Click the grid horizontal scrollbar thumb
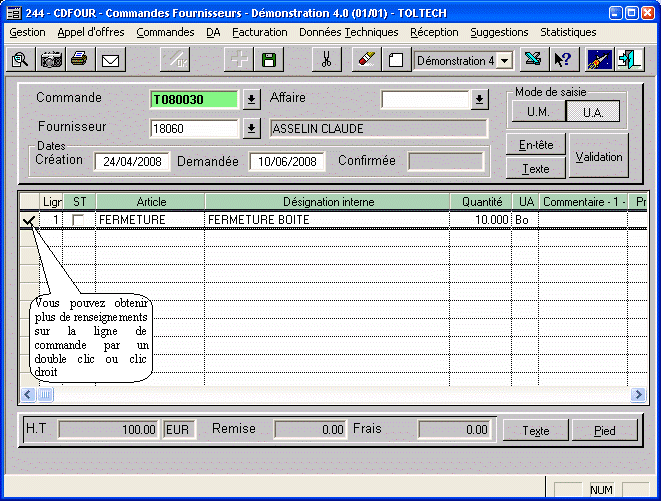Image resolution: width=661 pixels, height=501 pixels. pos(45,395)
